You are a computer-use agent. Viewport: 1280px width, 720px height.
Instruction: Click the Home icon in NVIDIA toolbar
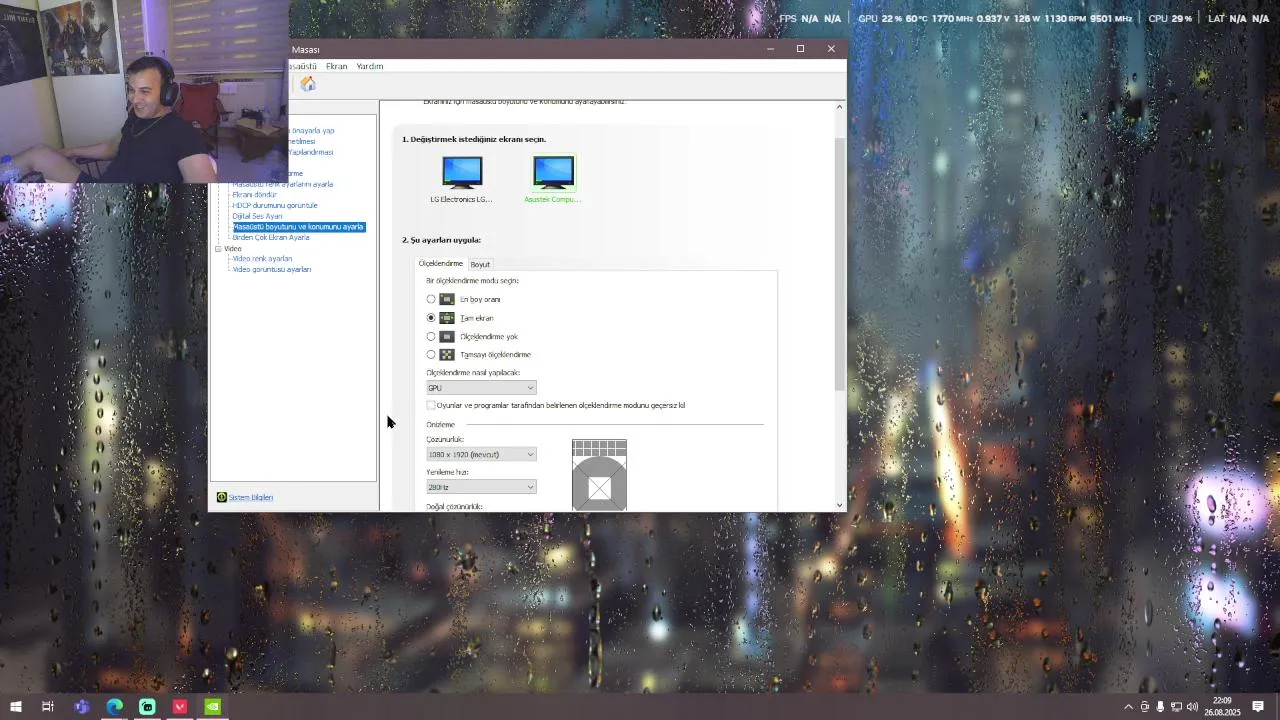pos(308,84)
